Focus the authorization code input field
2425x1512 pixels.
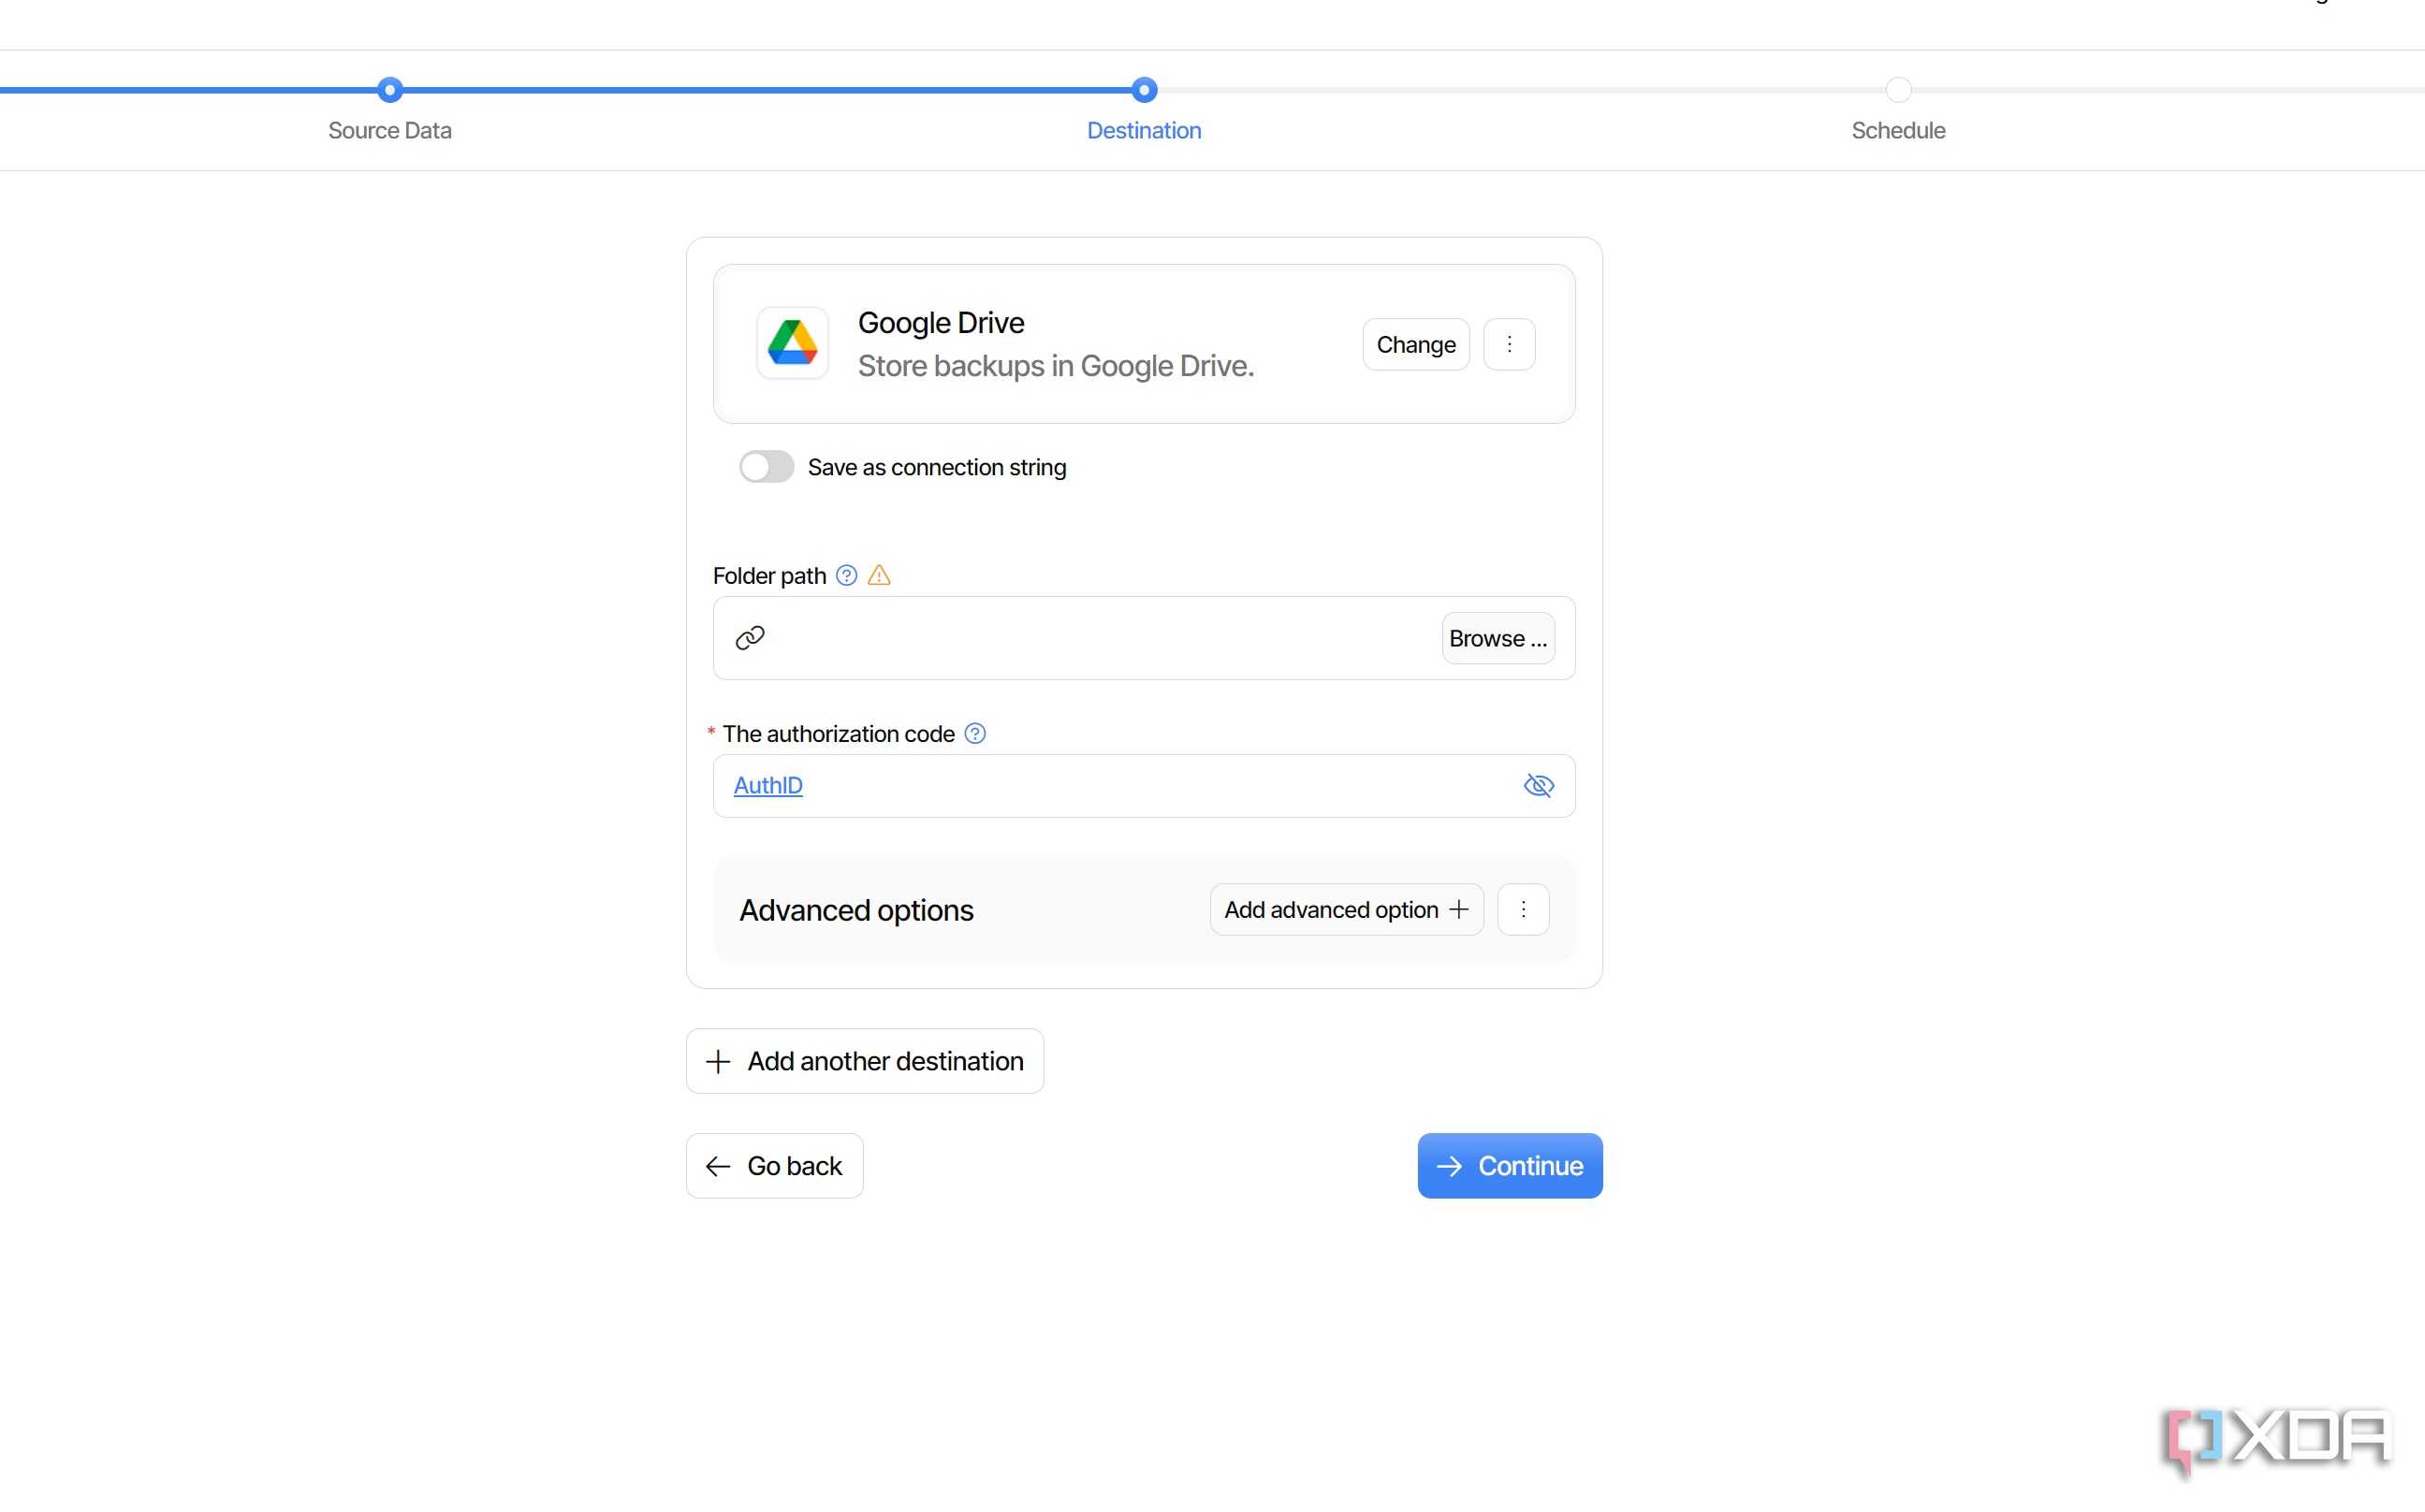tap(1144, 786)
